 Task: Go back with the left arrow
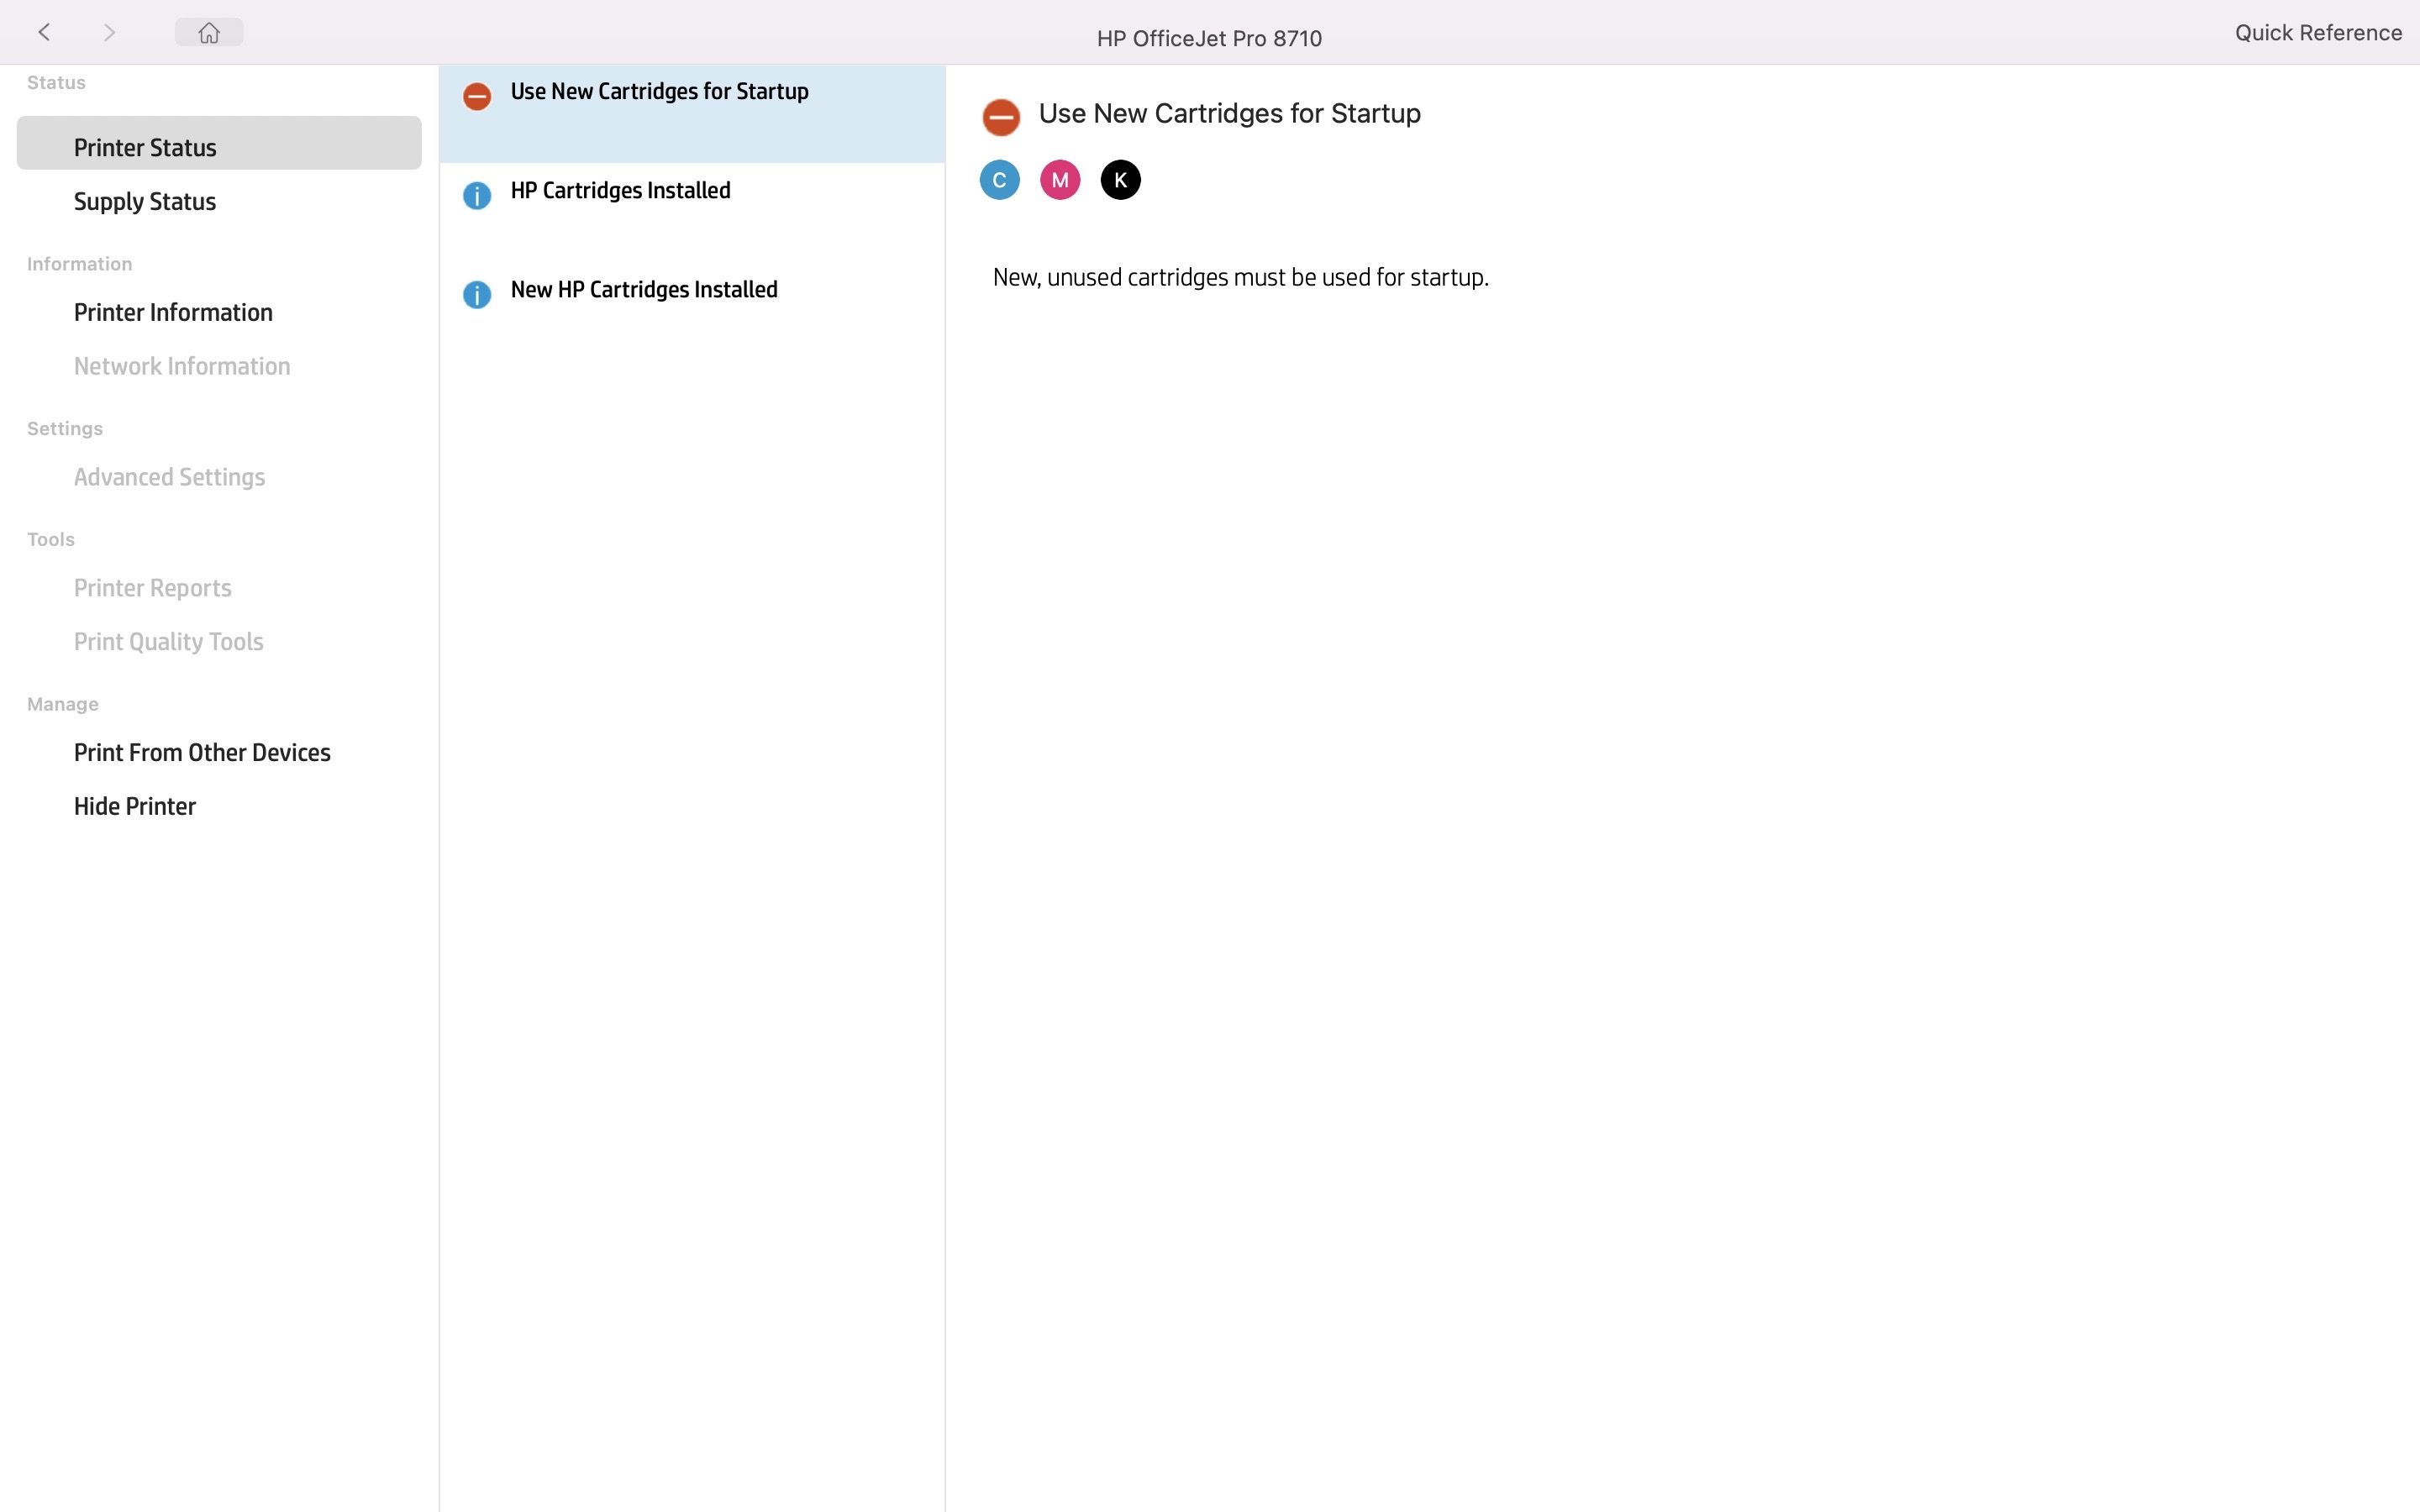(44, 33)
